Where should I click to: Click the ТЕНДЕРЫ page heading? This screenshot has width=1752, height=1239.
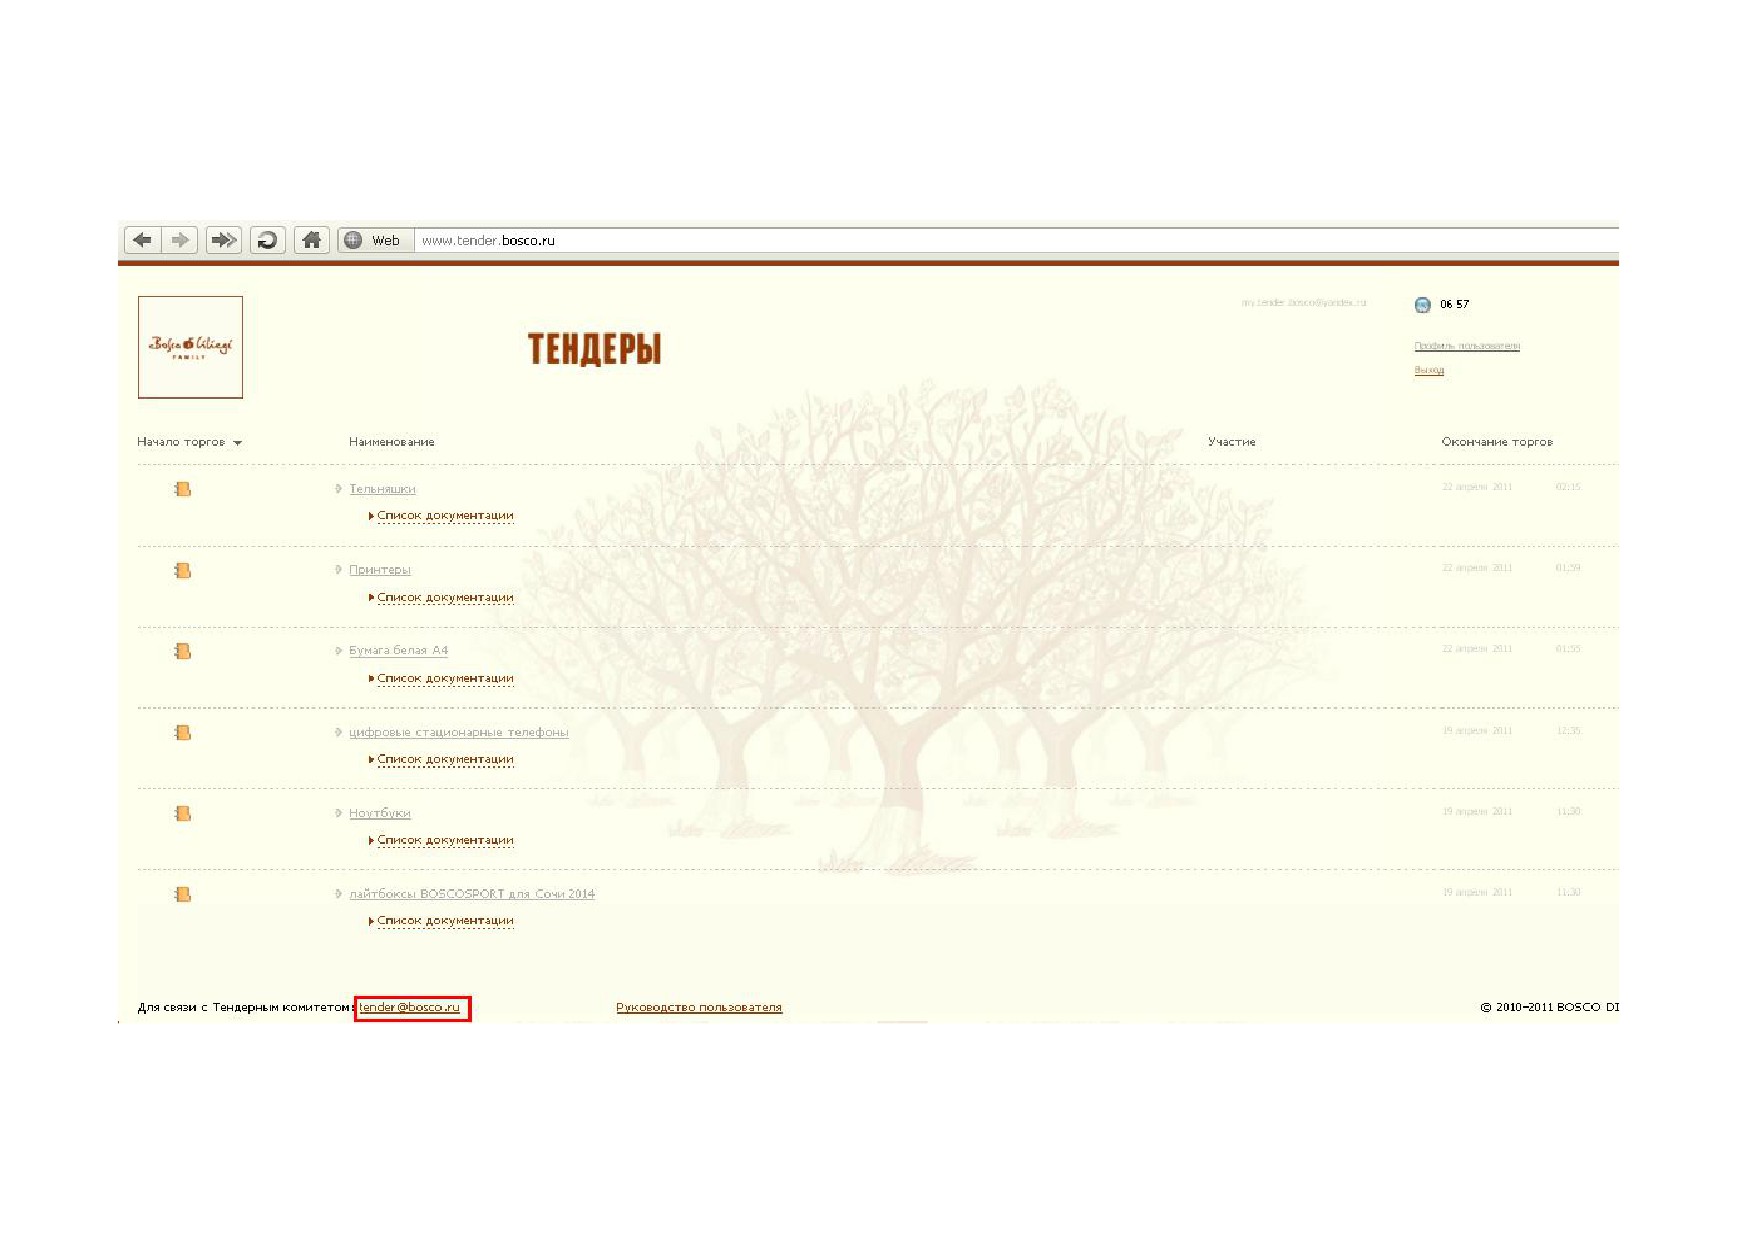pyautogui.click(x=594, y=349)
